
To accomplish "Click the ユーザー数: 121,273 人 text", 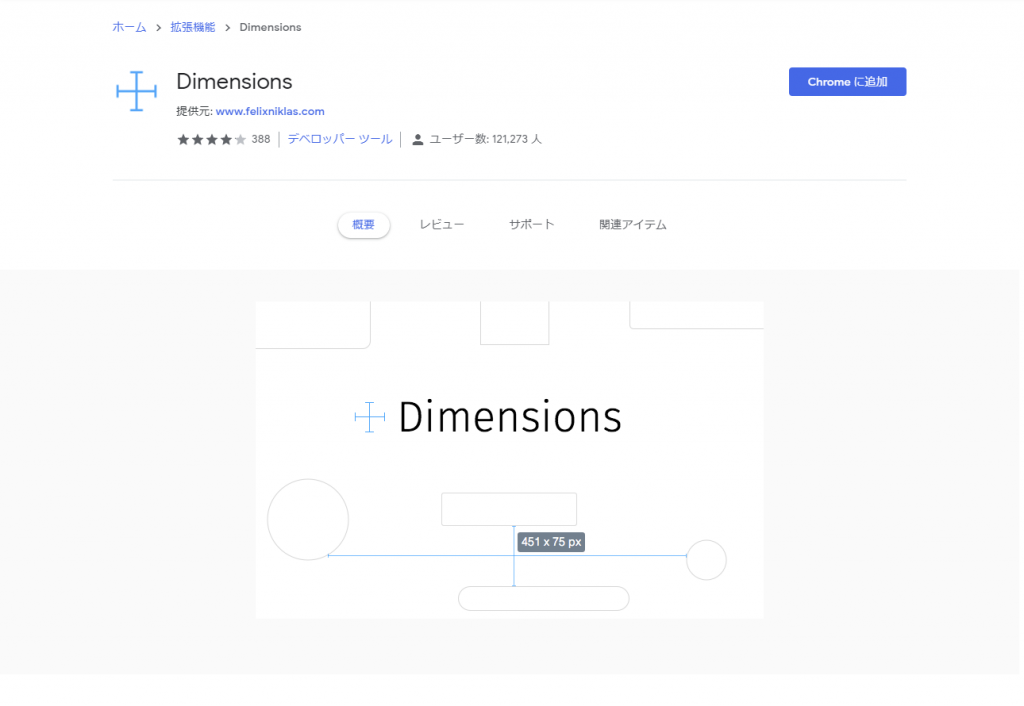I will [485, 139].
